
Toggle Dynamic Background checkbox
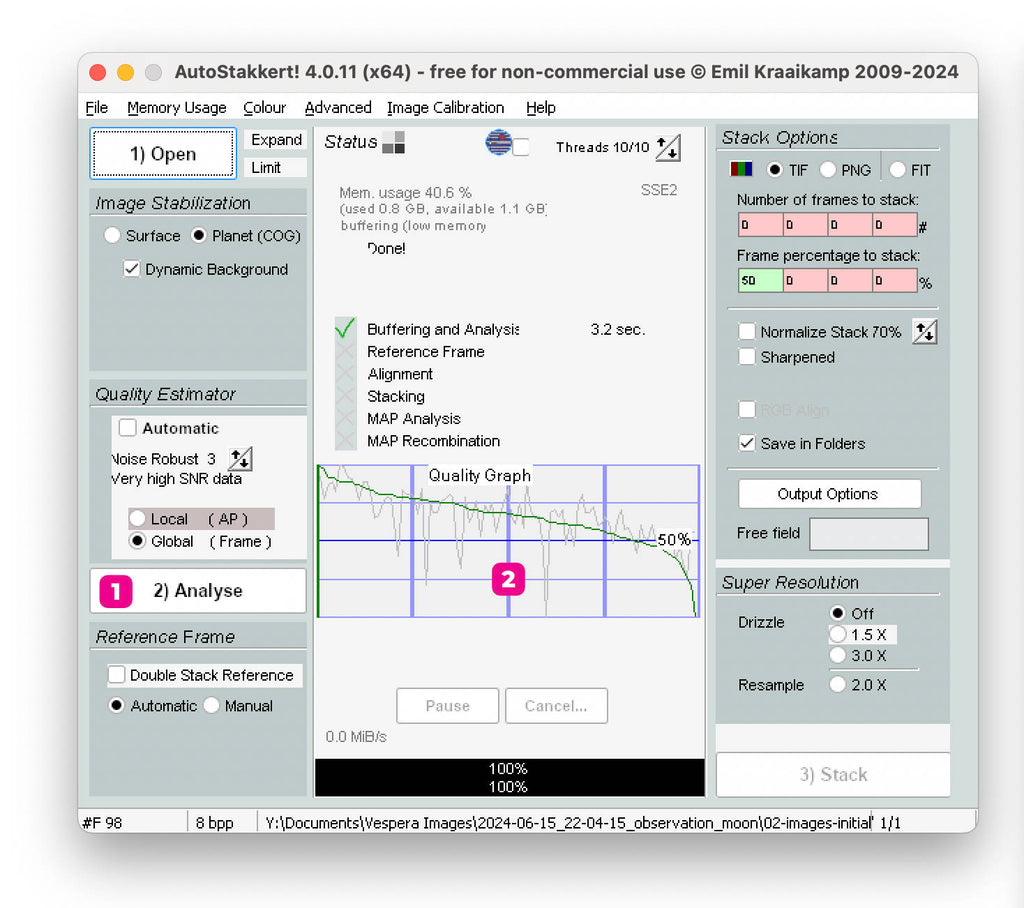[132, 269]
